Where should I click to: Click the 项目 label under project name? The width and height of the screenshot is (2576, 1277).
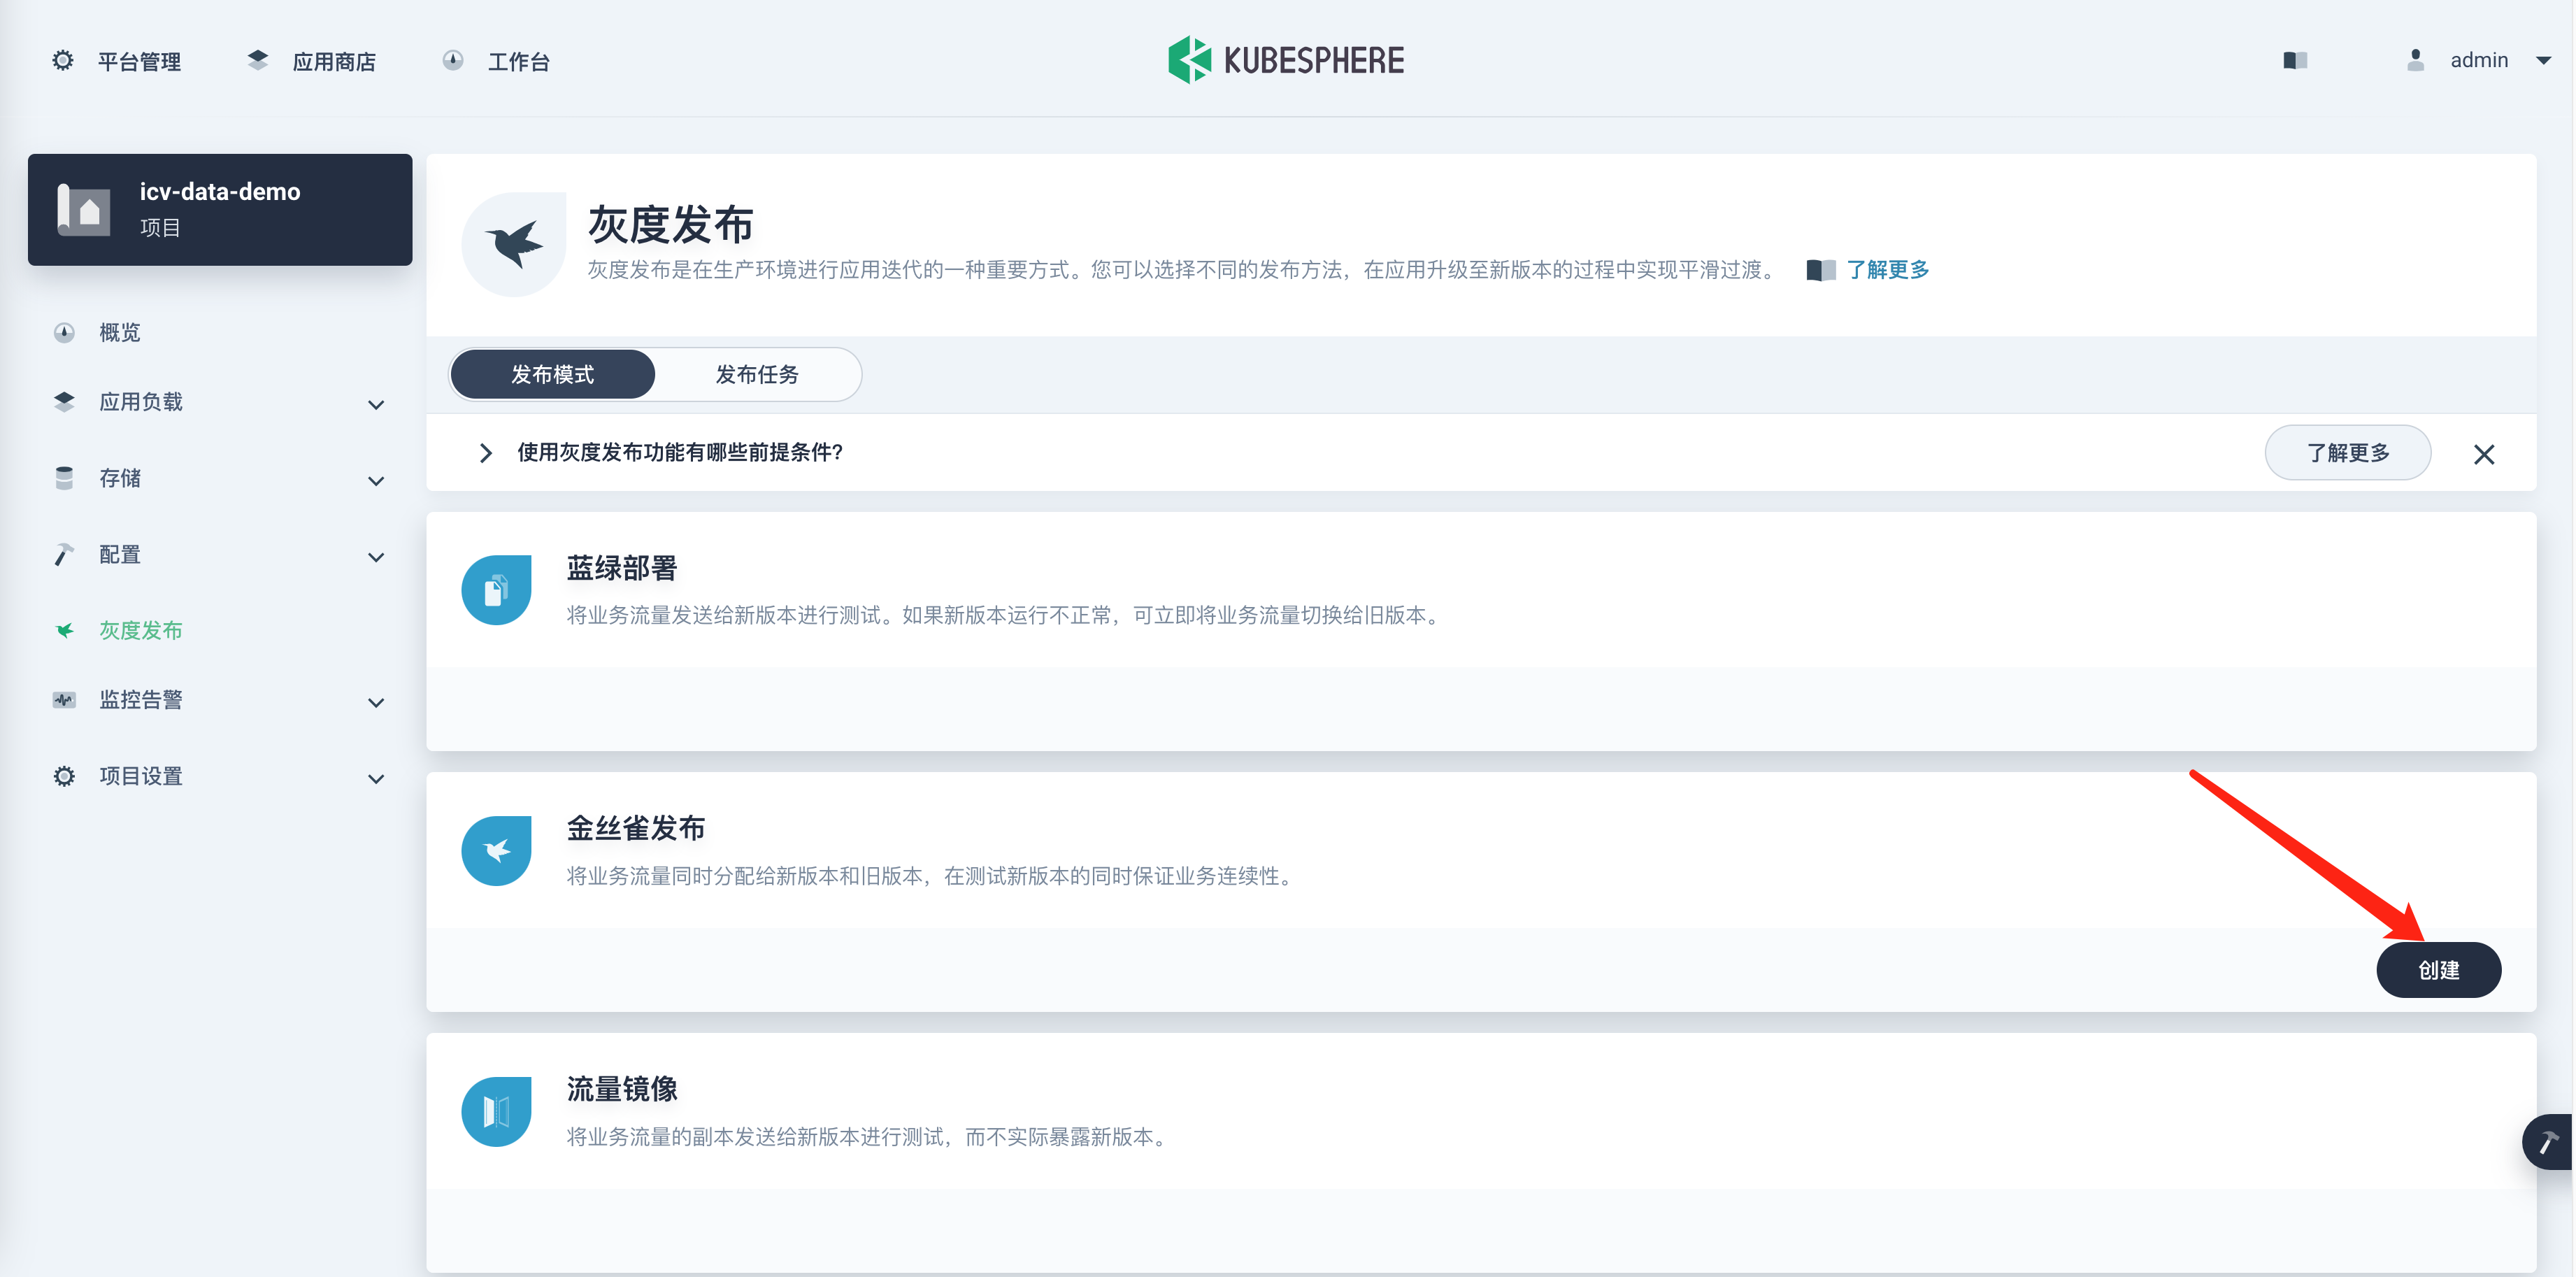click(160, 228)
